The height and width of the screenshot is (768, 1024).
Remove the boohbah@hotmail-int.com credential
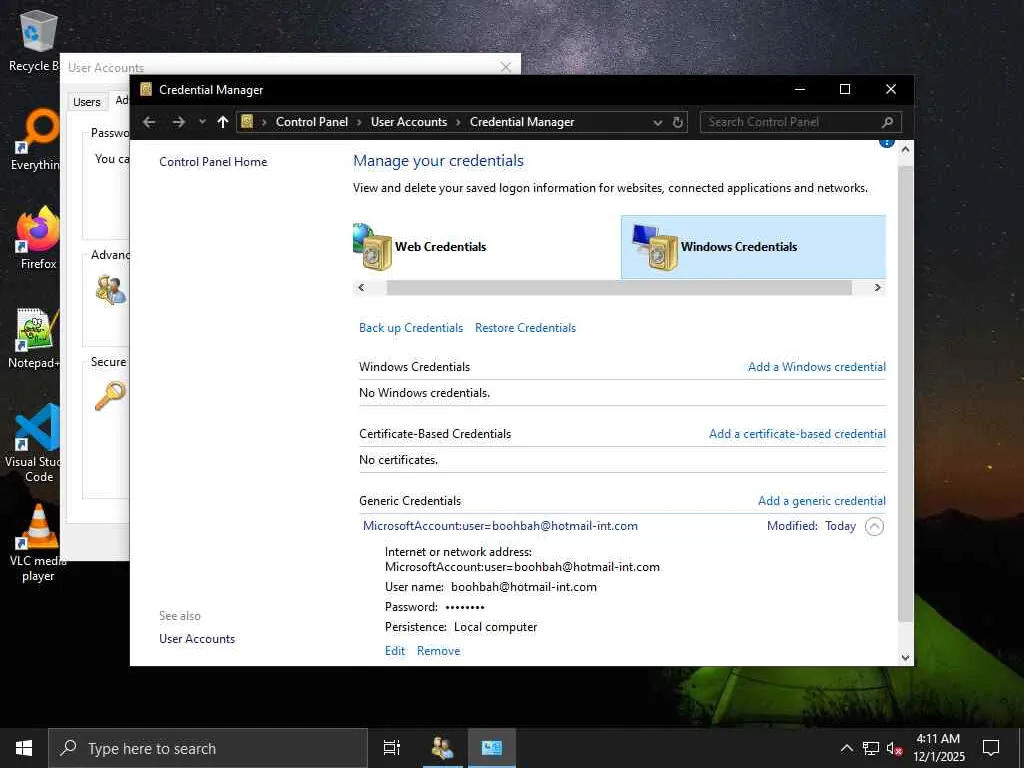(x=438, y=651)
